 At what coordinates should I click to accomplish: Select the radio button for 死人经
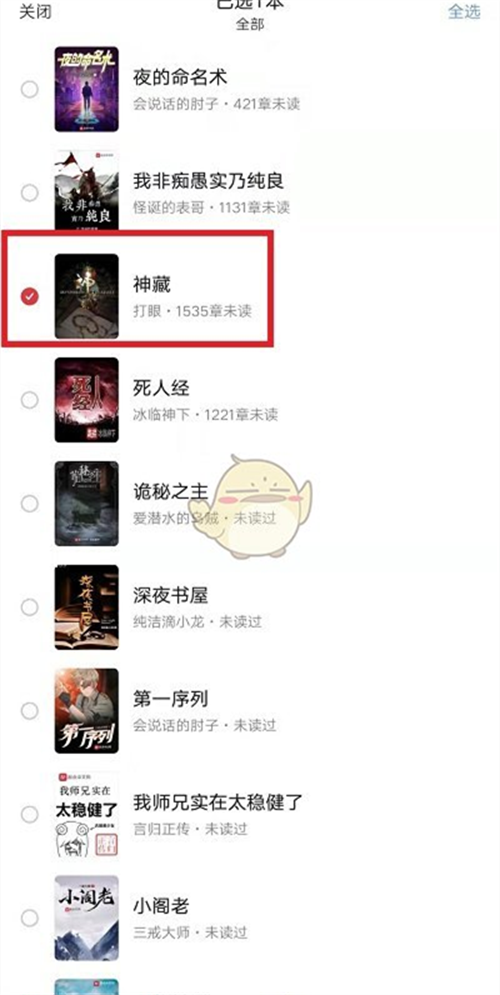(x=30, y=400)
